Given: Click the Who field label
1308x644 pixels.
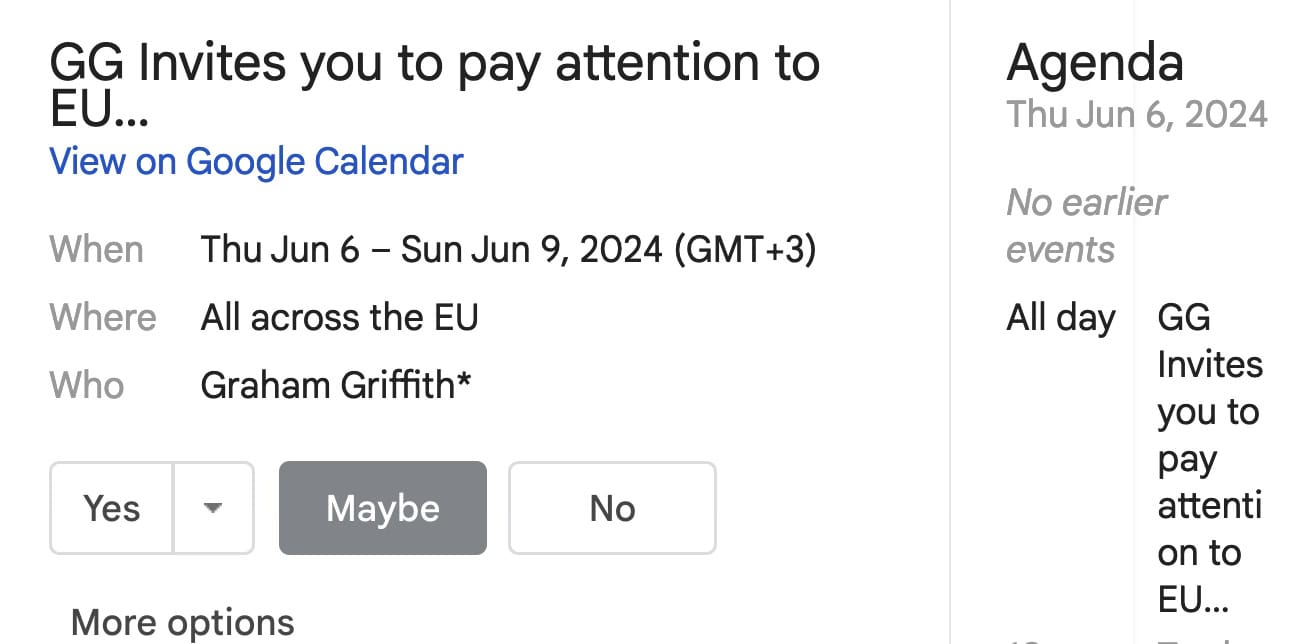Looking at the screenshot, I should 87,385.
